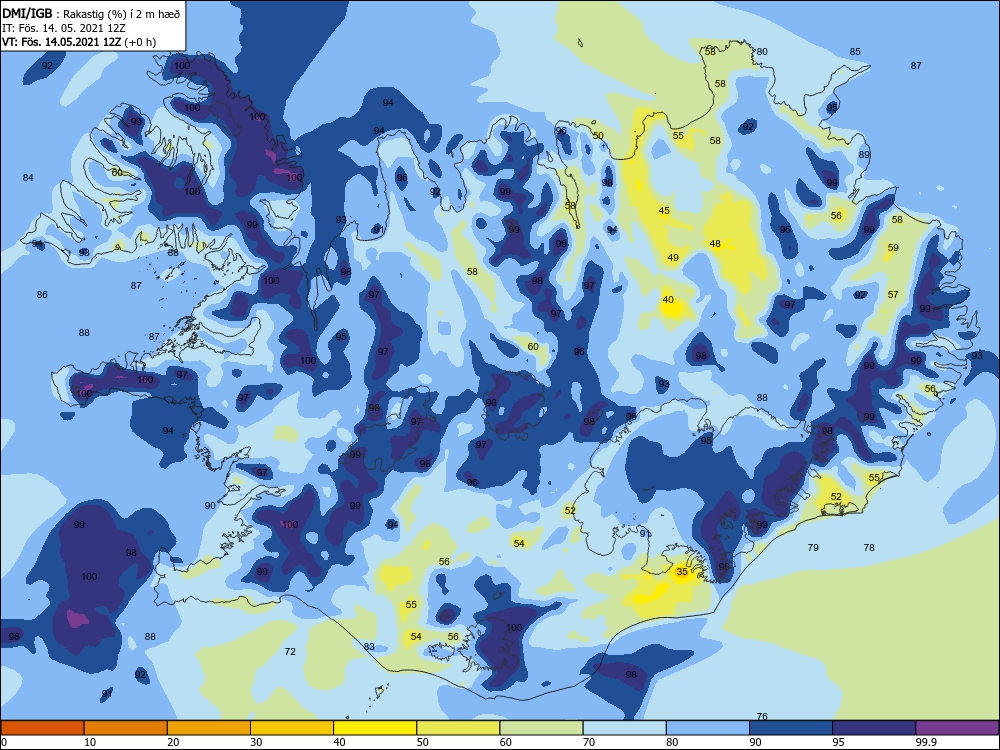Screen dimensions: 1000x750
Task: Click the 10–20 orange legend swatch
Action: point(126,728)
